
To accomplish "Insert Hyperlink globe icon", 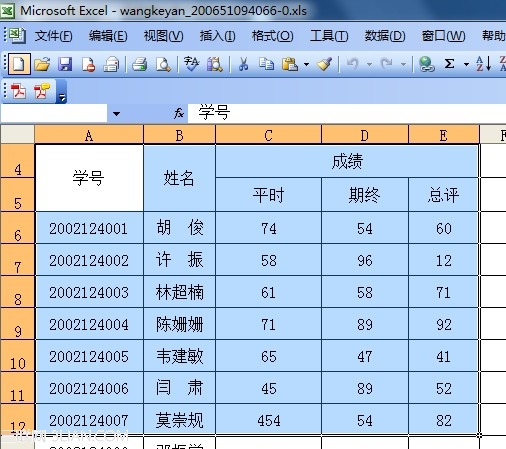I will (x=426, y=64).
